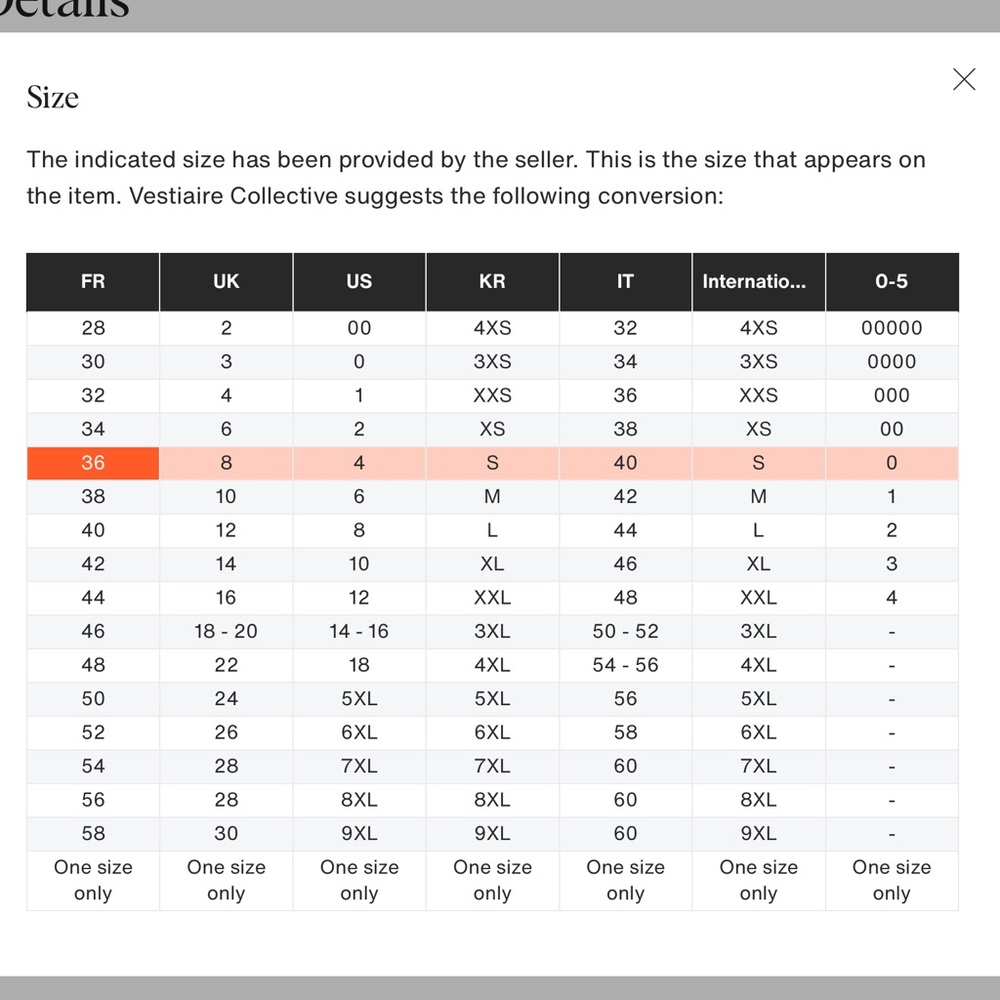This screenshot has height=1000, width=1000.
Task: Click the KR XXL cell
Action: pyautogui.click(x=492, y=598)
